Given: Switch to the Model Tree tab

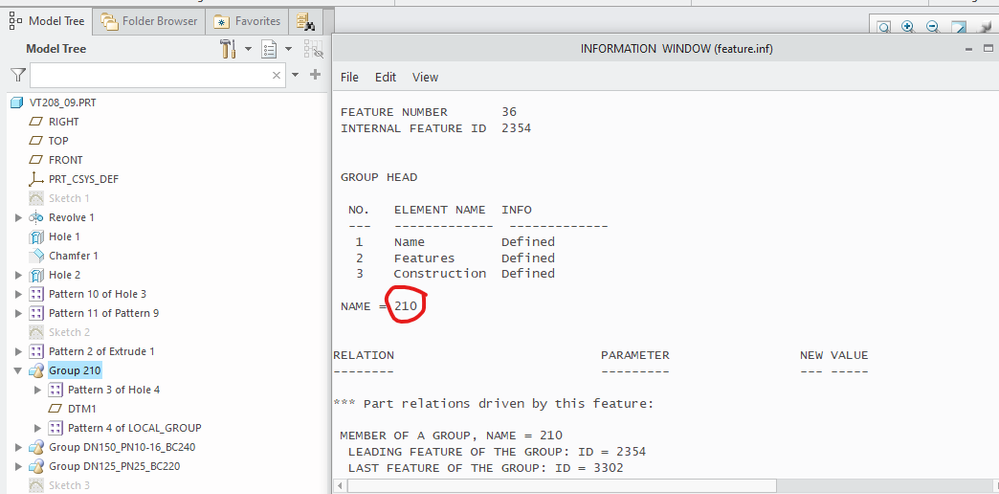Looking at the screenshot, I should (x=47, y=21).
